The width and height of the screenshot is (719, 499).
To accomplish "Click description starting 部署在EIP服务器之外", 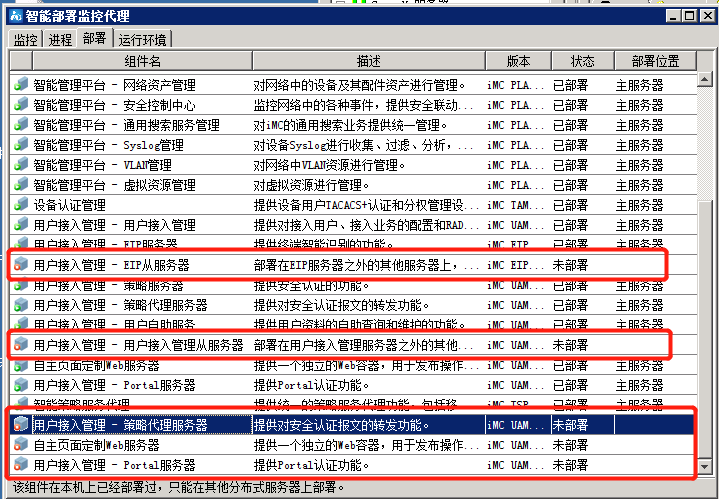I will [x=367, y=265].
